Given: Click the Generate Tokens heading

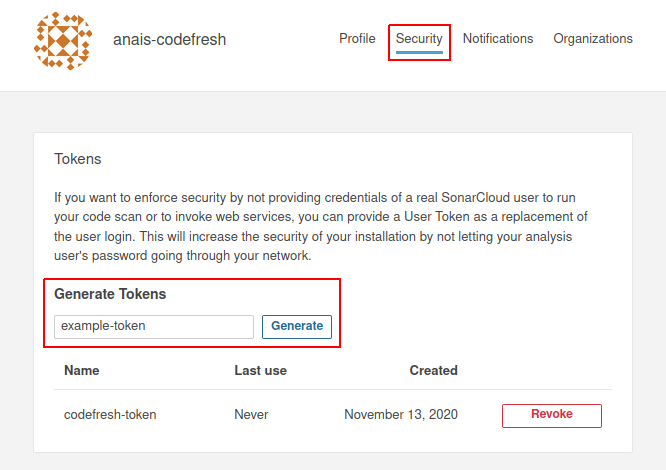Looking at the screenshot, I should (x=110, y=294).
